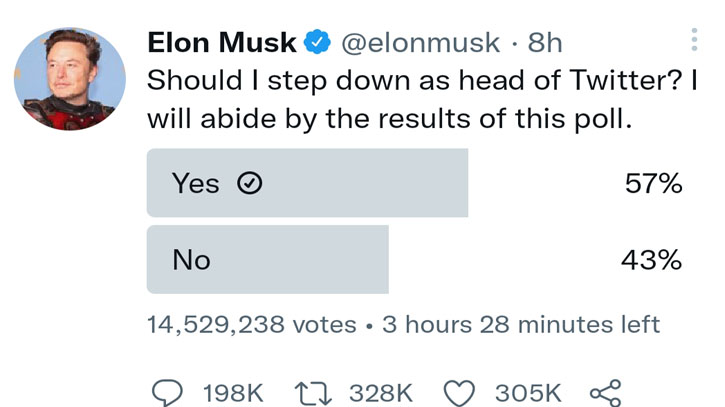Click the 14,529,238 votes text

[251, 325]
